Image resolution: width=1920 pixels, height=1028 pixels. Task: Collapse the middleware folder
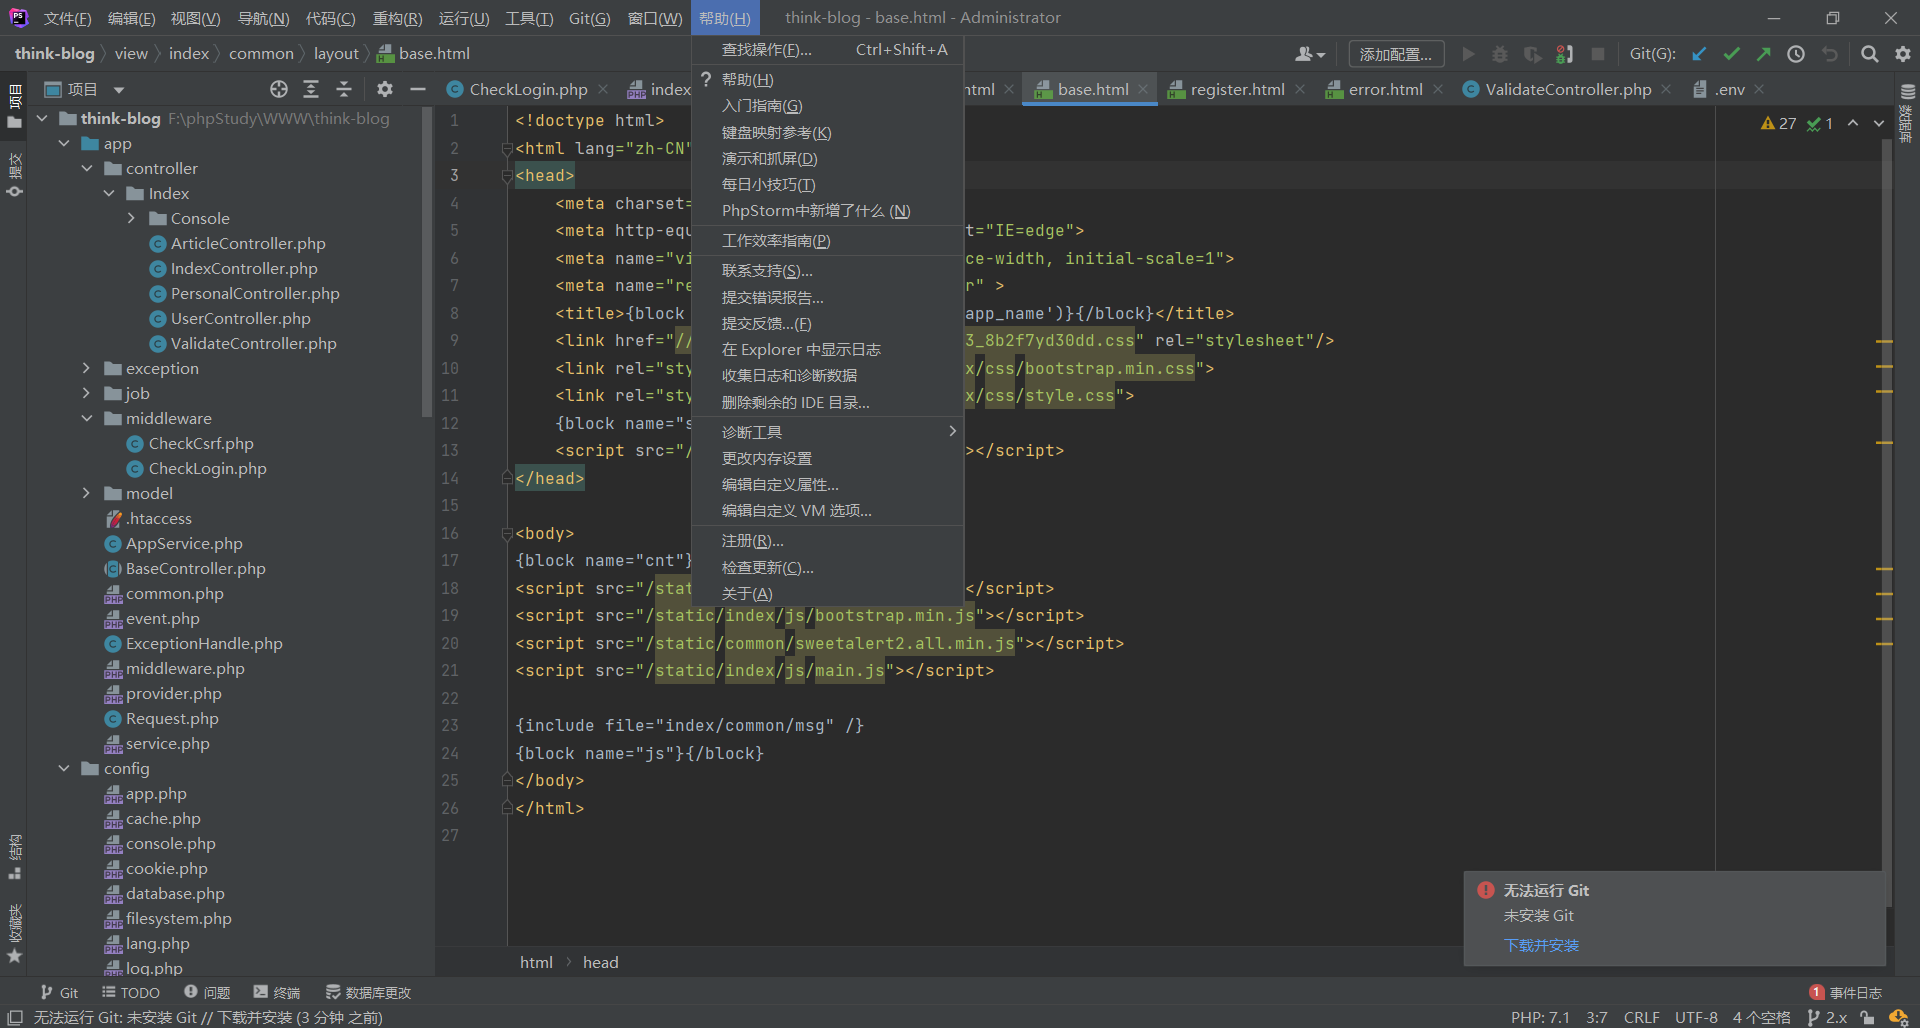coord(87,418)
